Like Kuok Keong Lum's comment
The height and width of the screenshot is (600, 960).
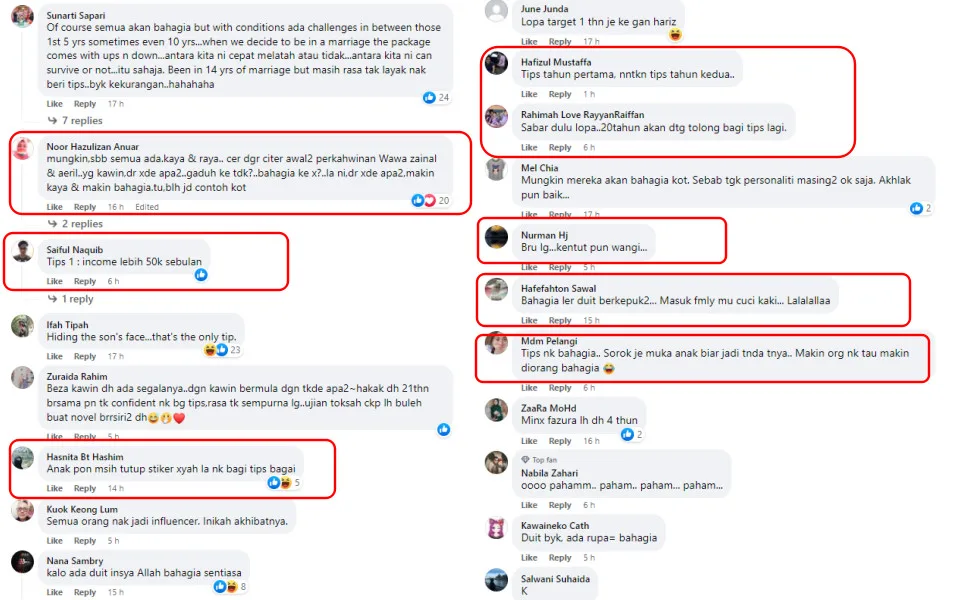pyautogui.click(x=55, y=541)
